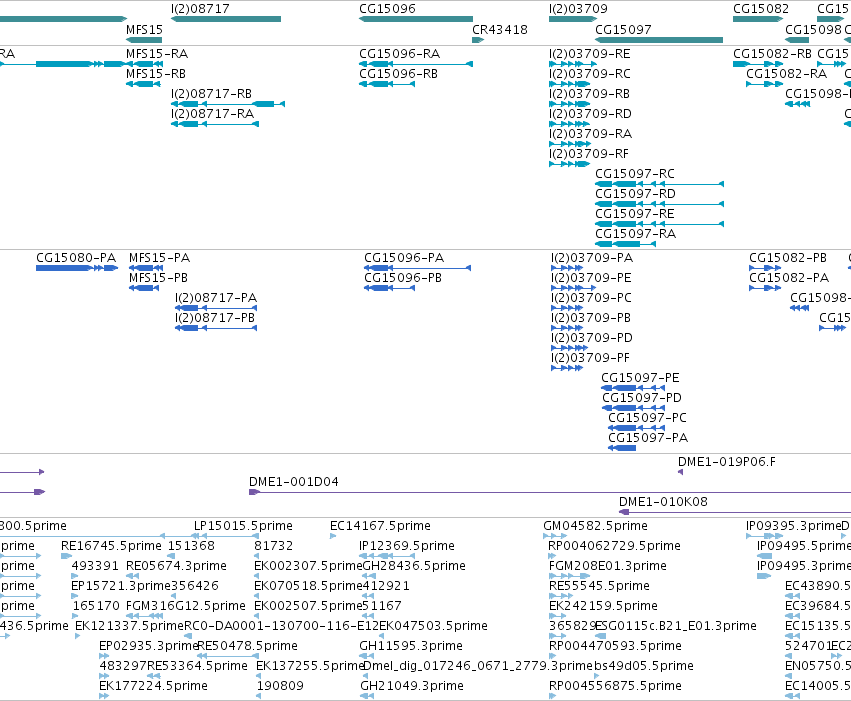Select protein MFS15-PA
The width and height of the screenshot is (851, 701).
pos(160,258)
